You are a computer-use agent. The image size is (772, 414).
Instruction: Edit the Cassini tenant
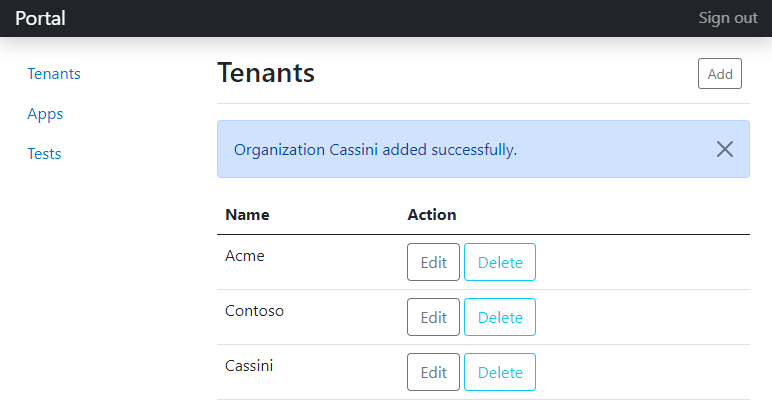point(433,372)
